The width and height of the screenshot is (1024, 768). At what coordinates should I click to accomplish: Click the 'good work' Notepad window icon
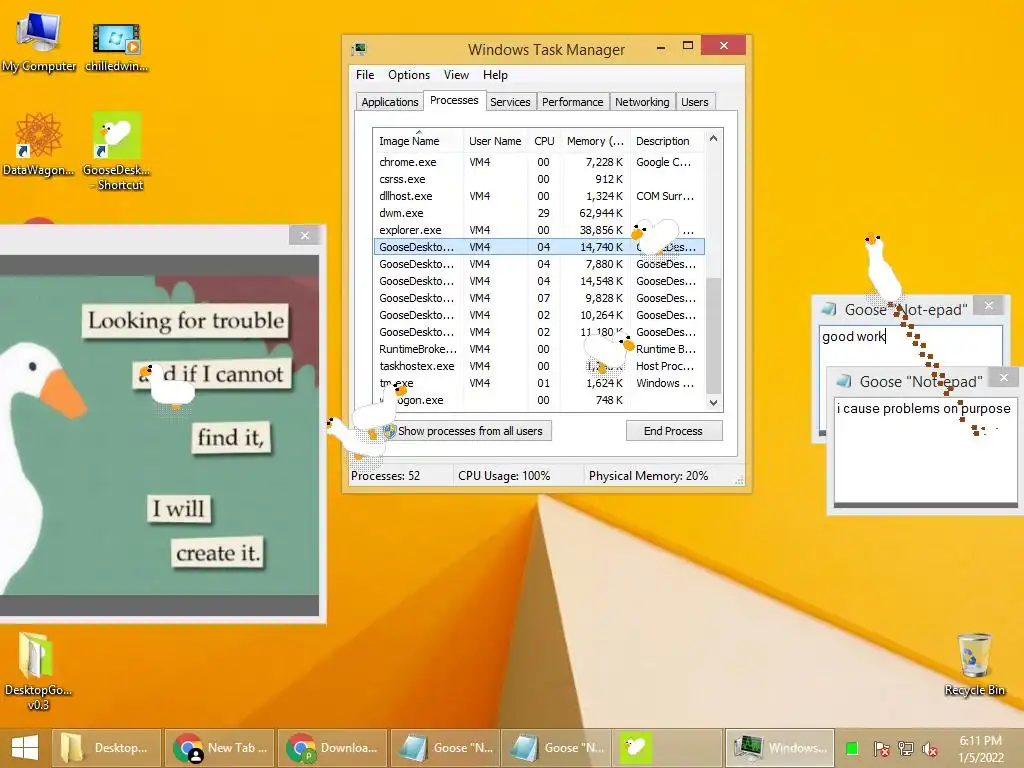[x=829, y=309]
